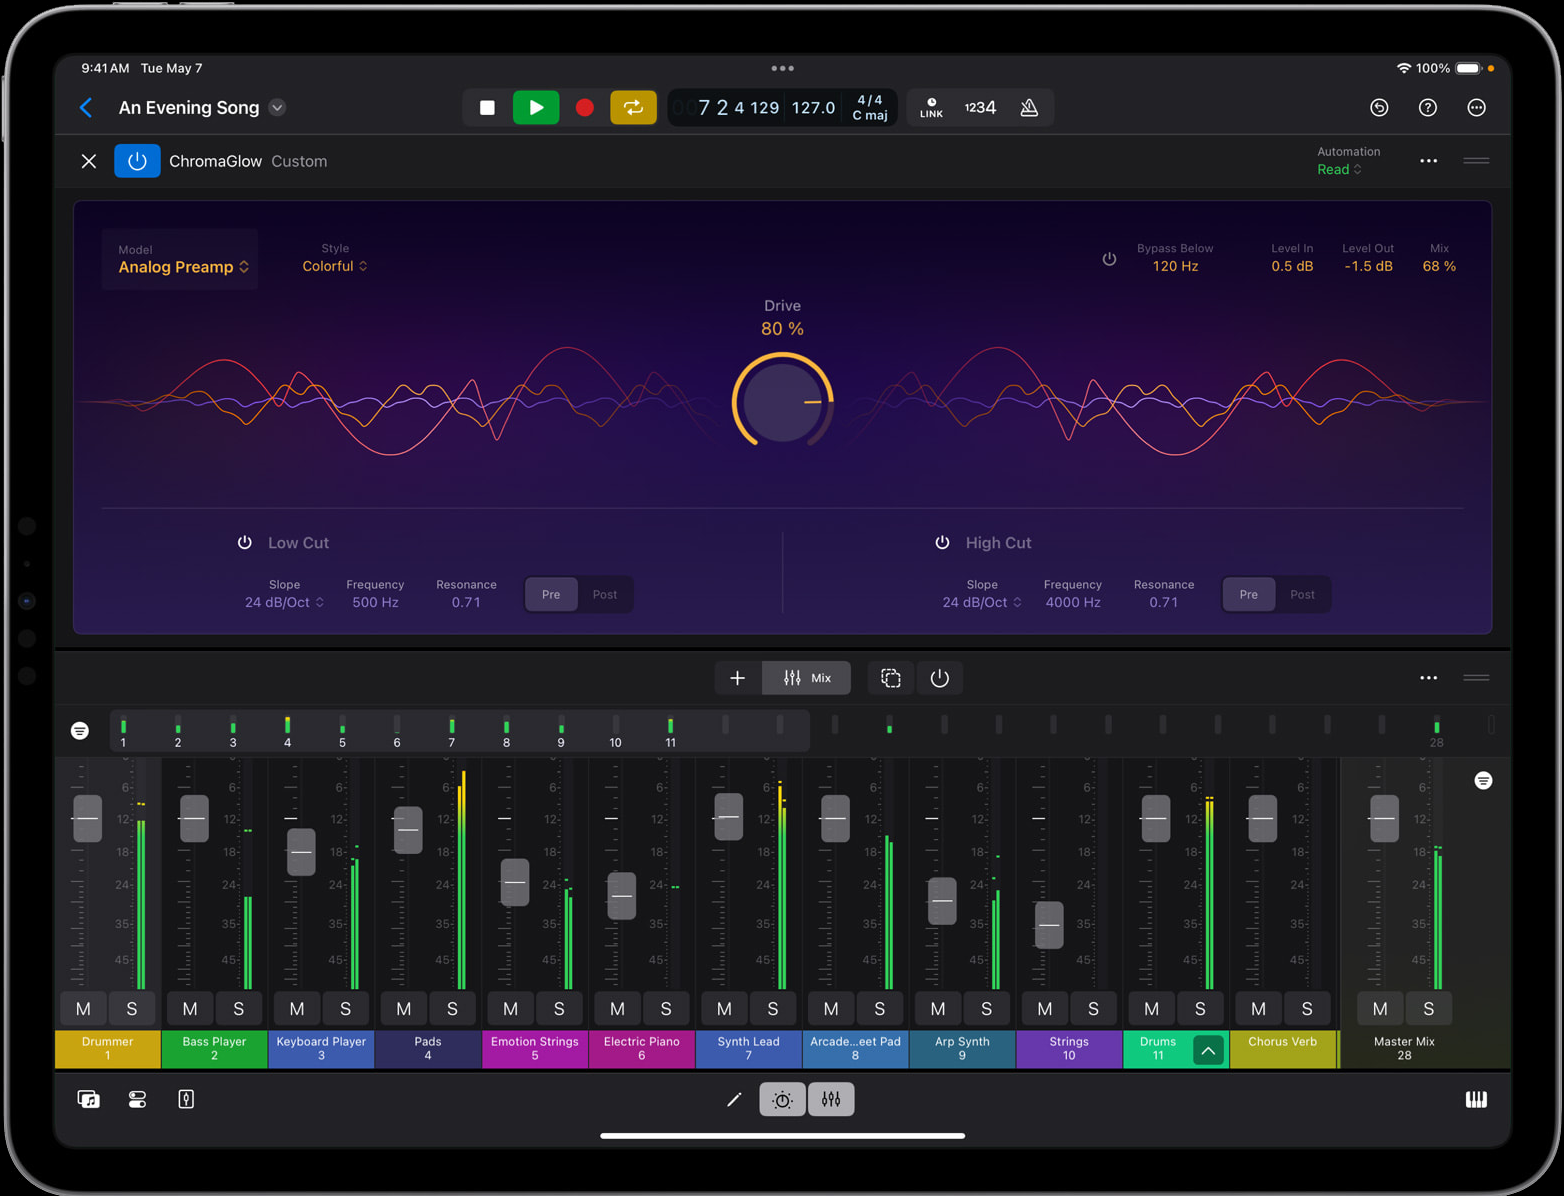Open the plugin's more options ellipsis menu
This screenshot has height=1196, width=1564.
click(x=1428, y=160)
